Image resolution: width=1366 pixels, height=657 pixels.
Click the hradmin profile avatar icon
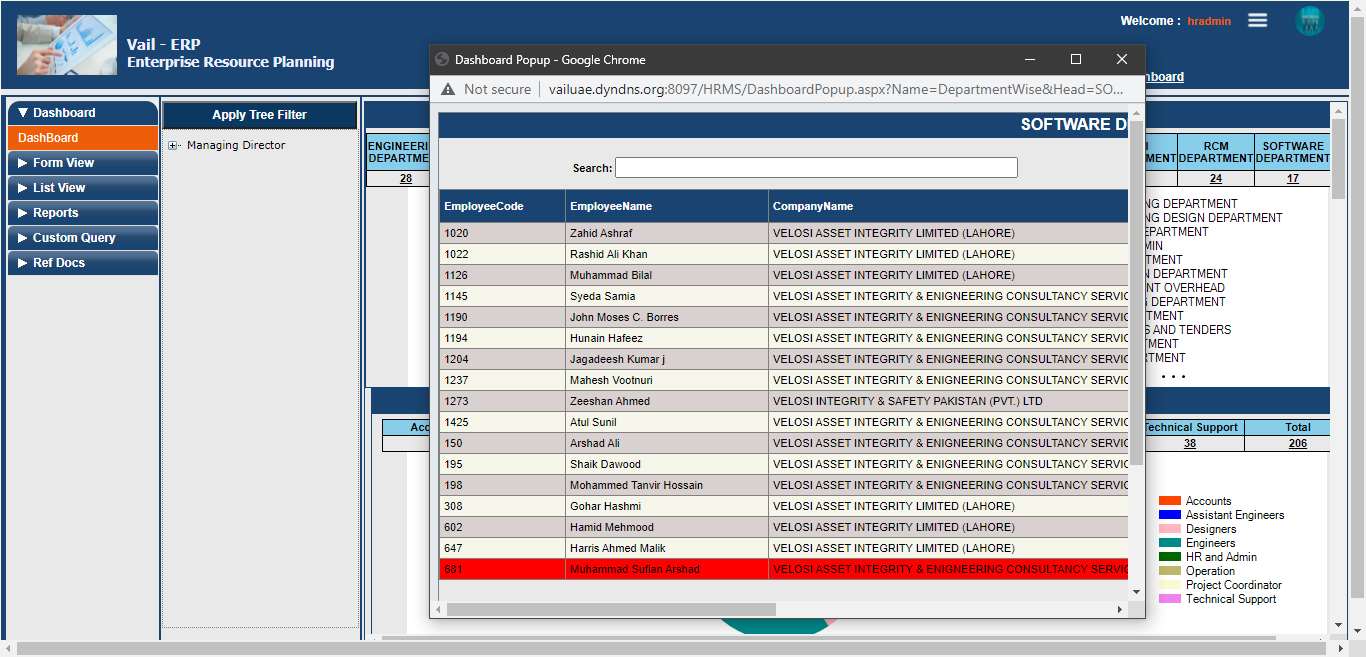coord(1311,19)
